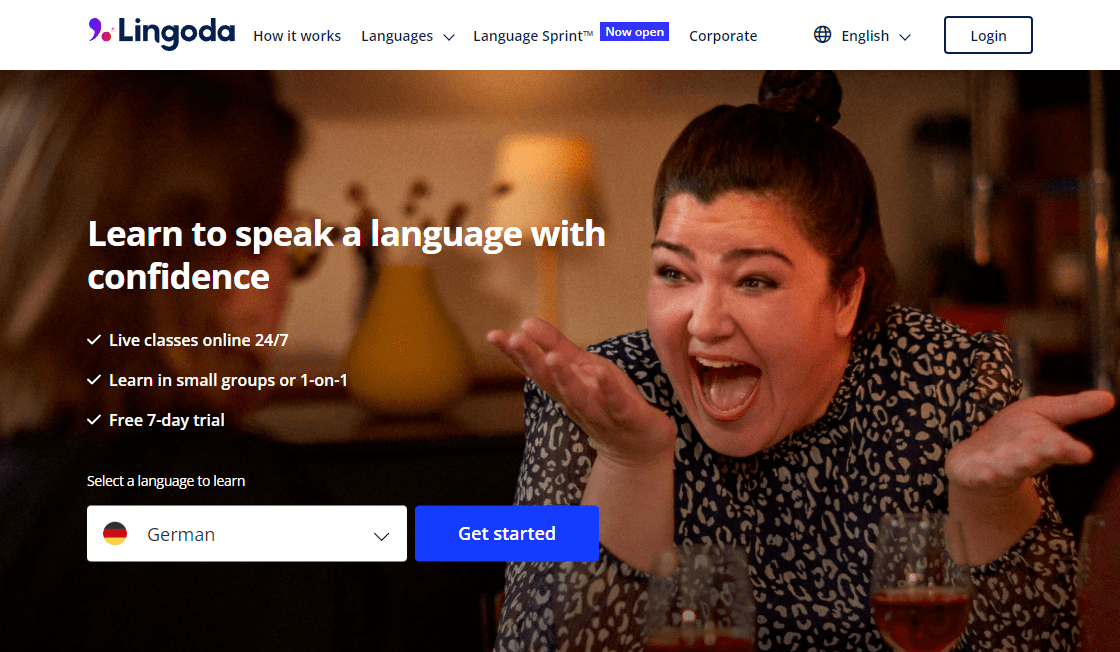1120x652 pixels.
Task: Click the globe language icon
Action: [x=822, y=34]
